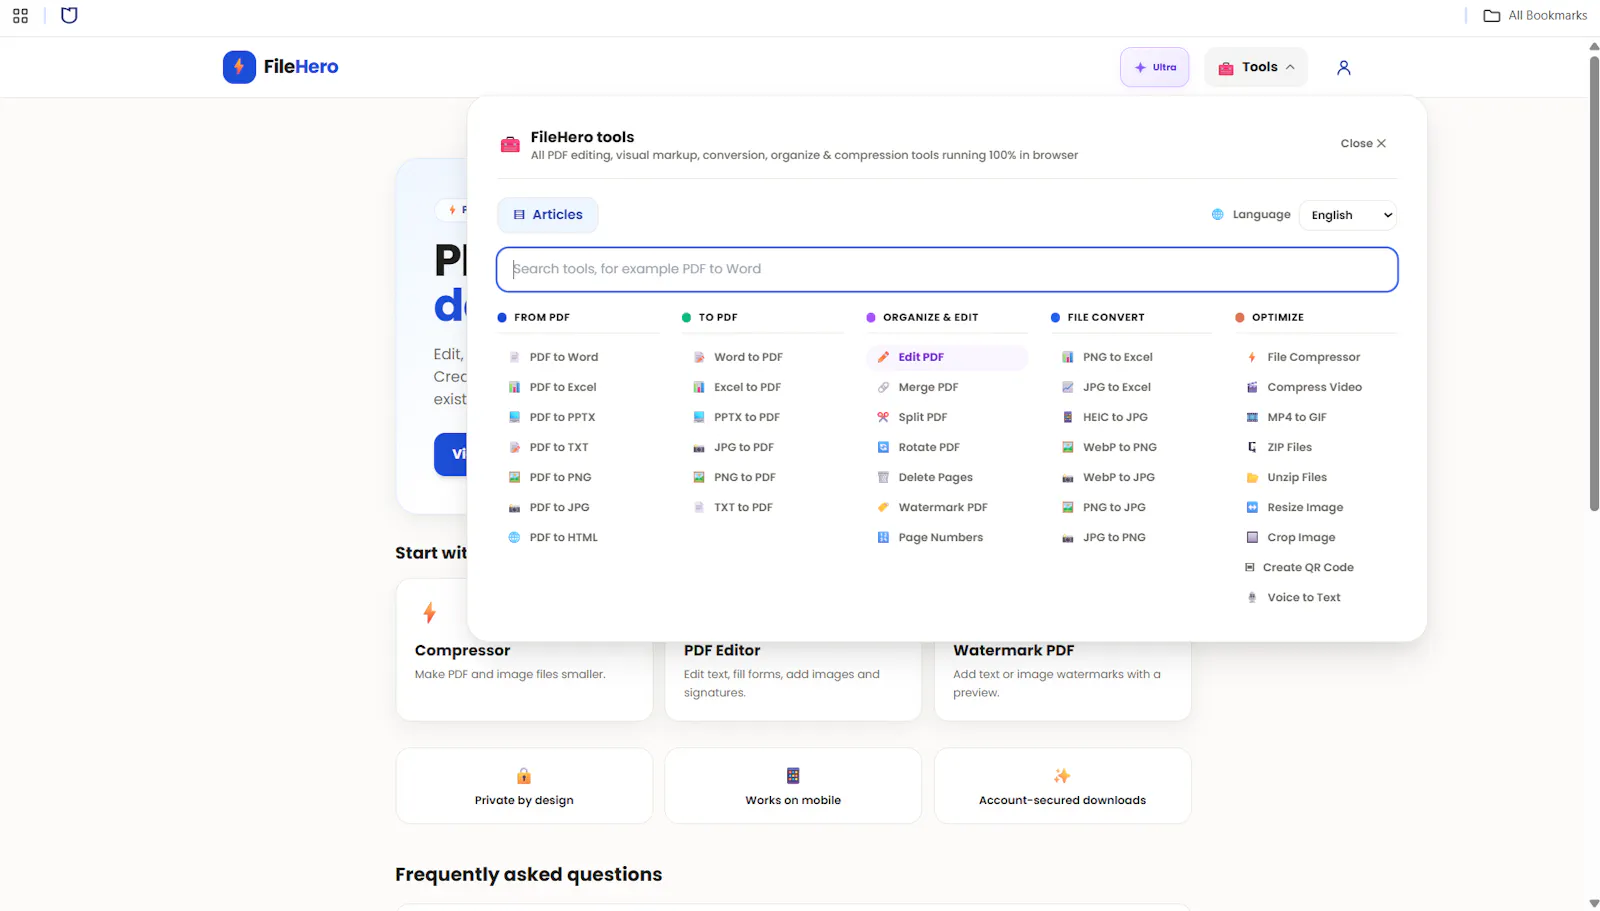The height and width of the screenshot is (911, 1600).
Task: Click the File Compressor lightning icon
Action: pyautogui.click(x=1252, y=357)
